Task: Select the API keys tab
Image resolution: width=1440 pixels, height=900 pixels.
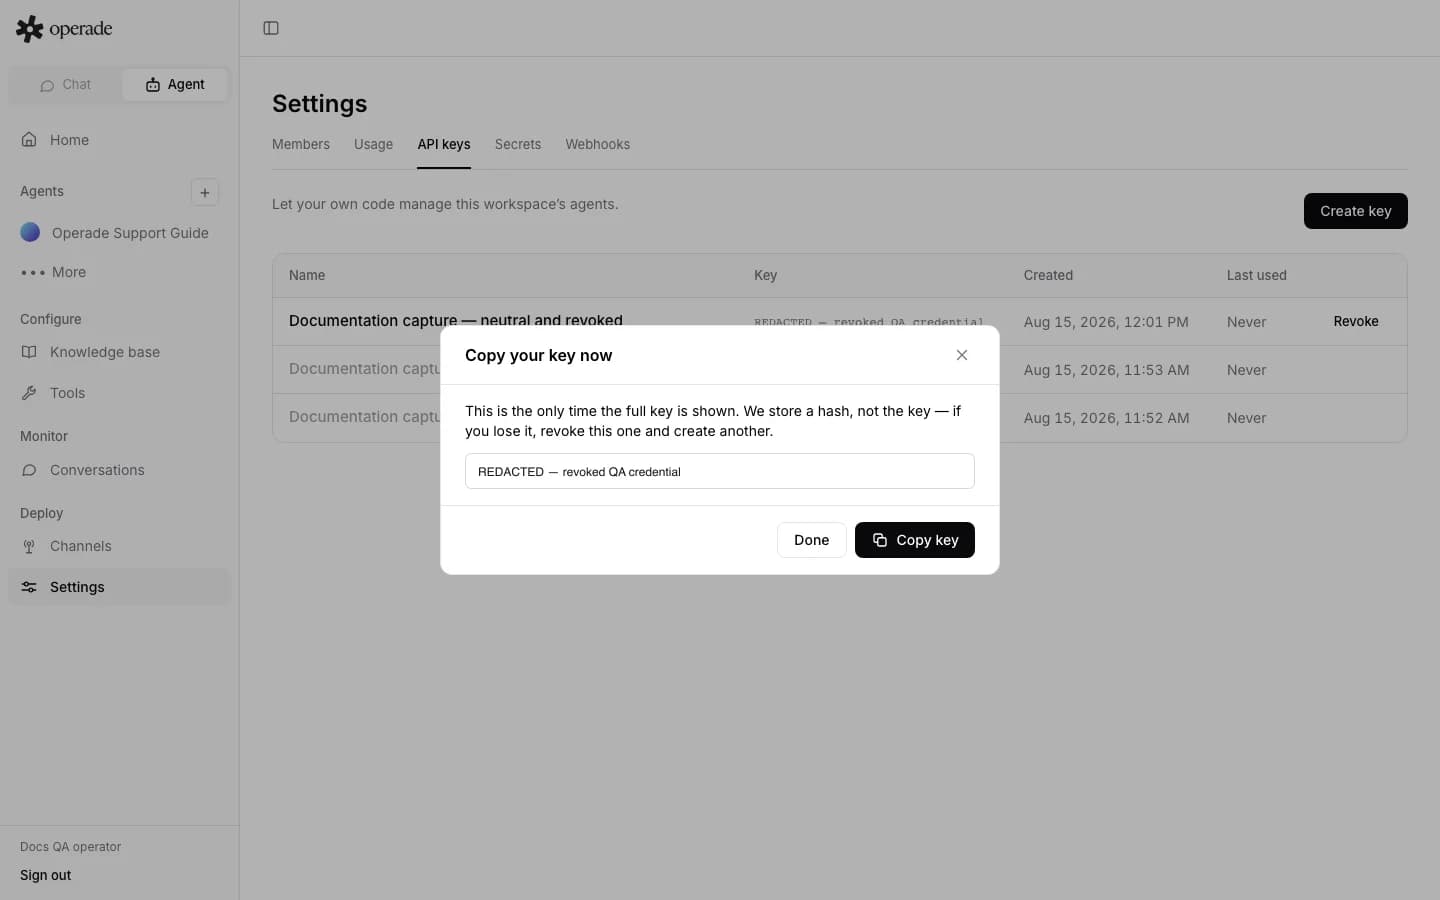Action: (444, 144)
